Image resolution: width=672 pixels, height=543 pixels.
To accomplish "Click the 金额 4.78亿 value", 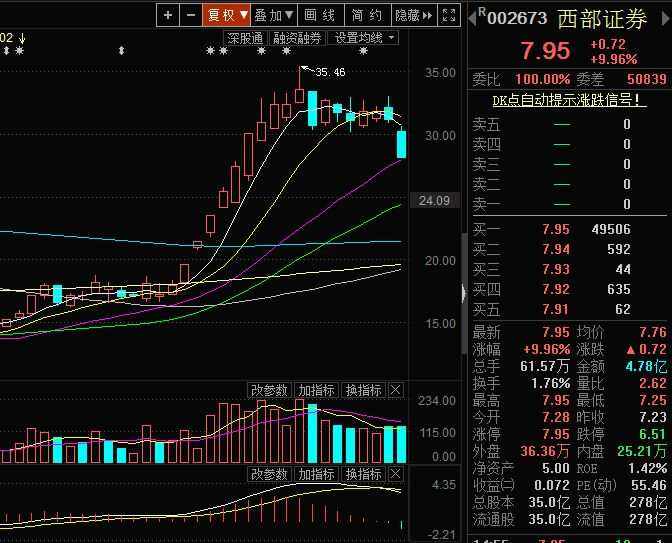I will [646, 366].
